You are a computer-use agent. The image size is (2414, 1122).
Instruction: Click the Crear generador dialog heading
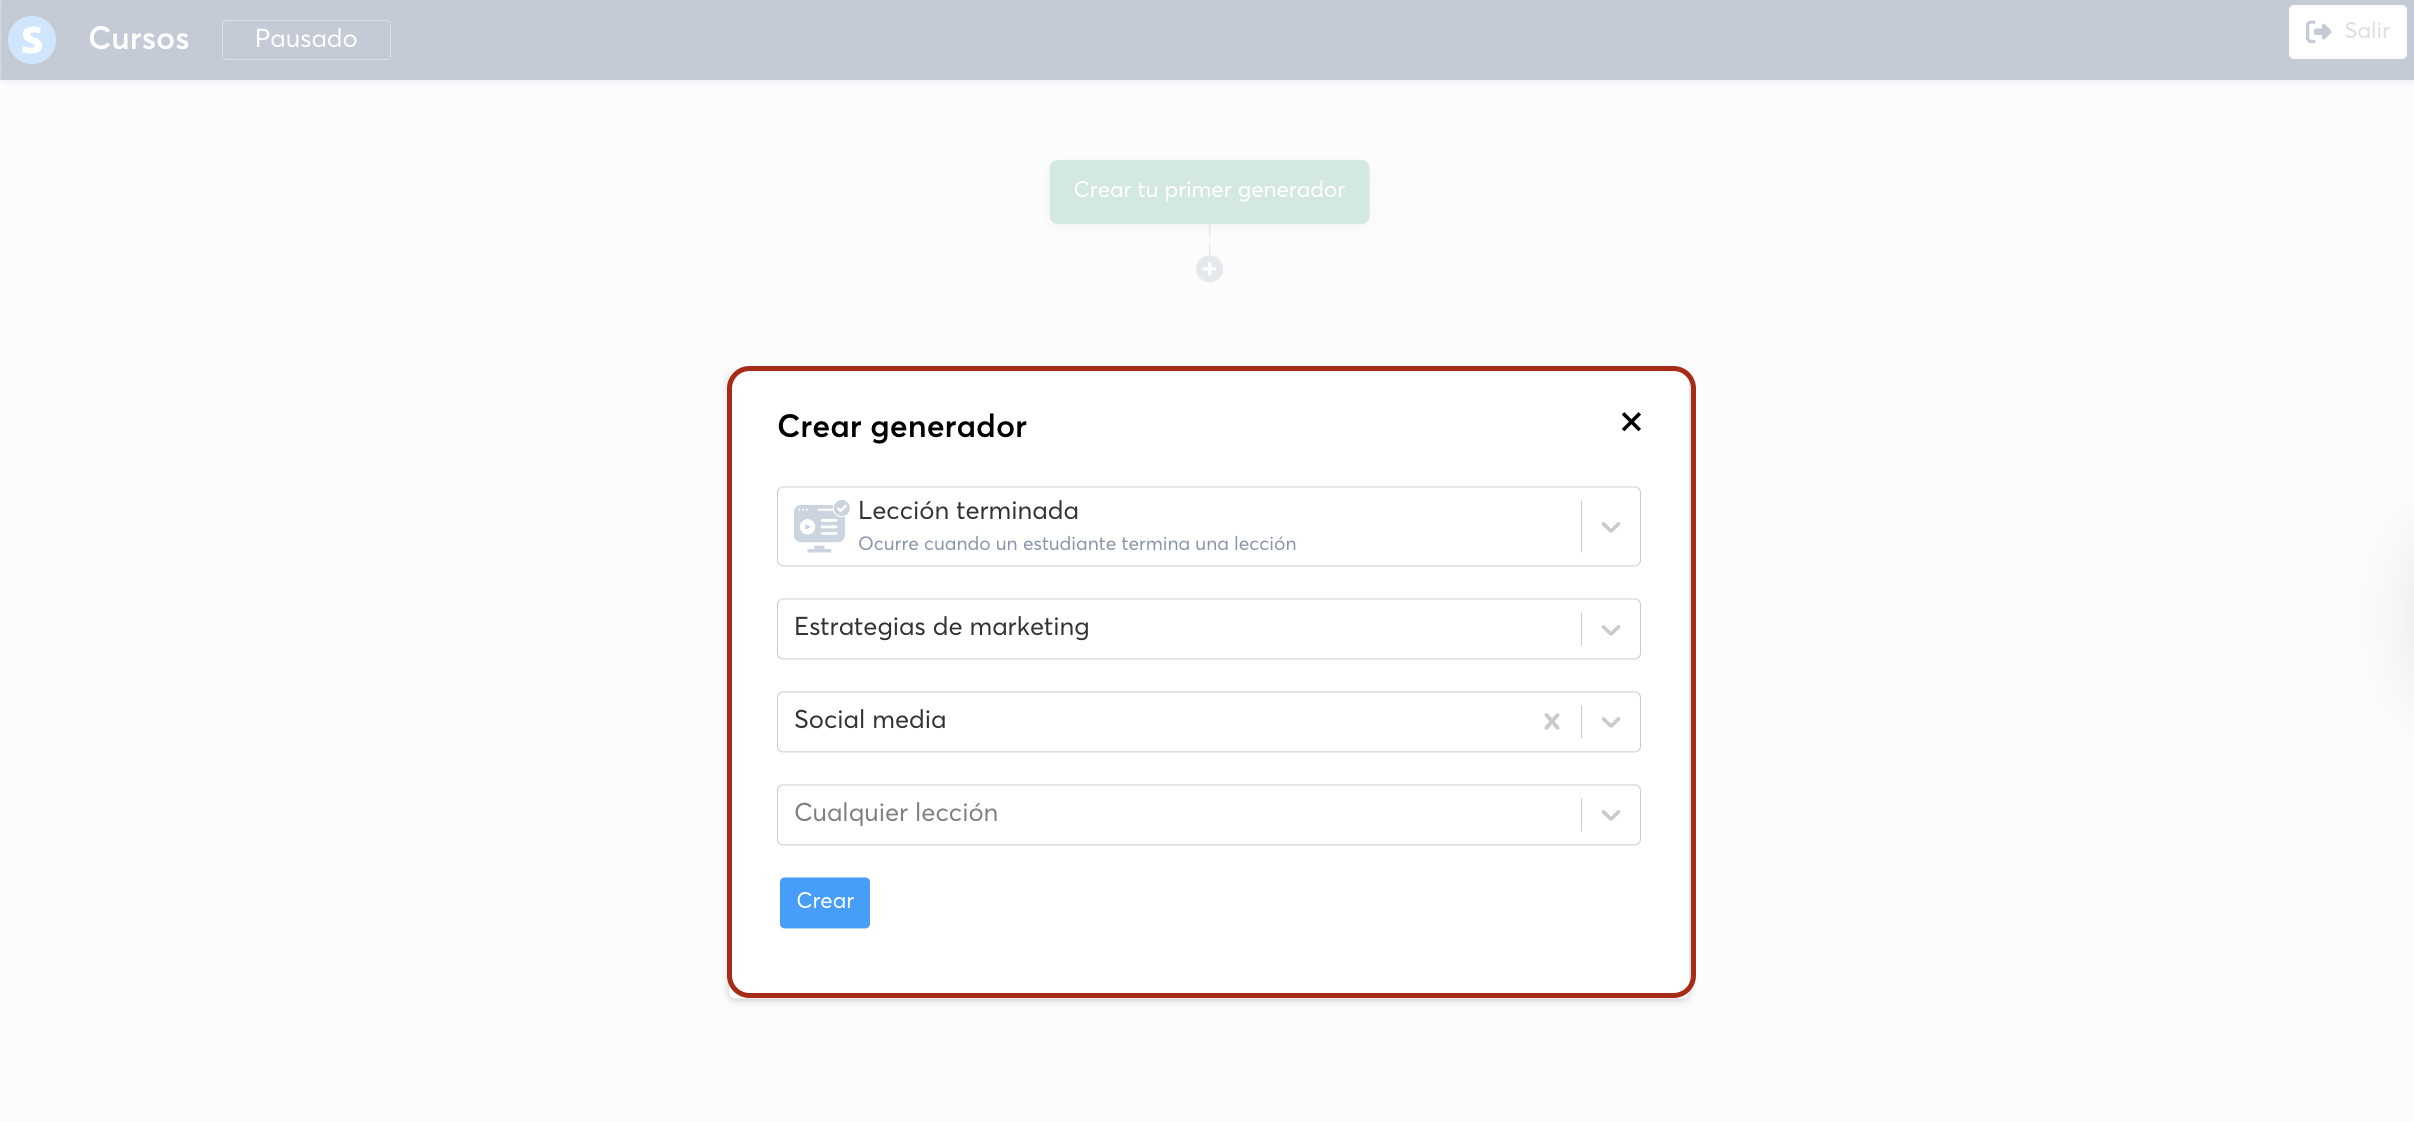point(901,427)
